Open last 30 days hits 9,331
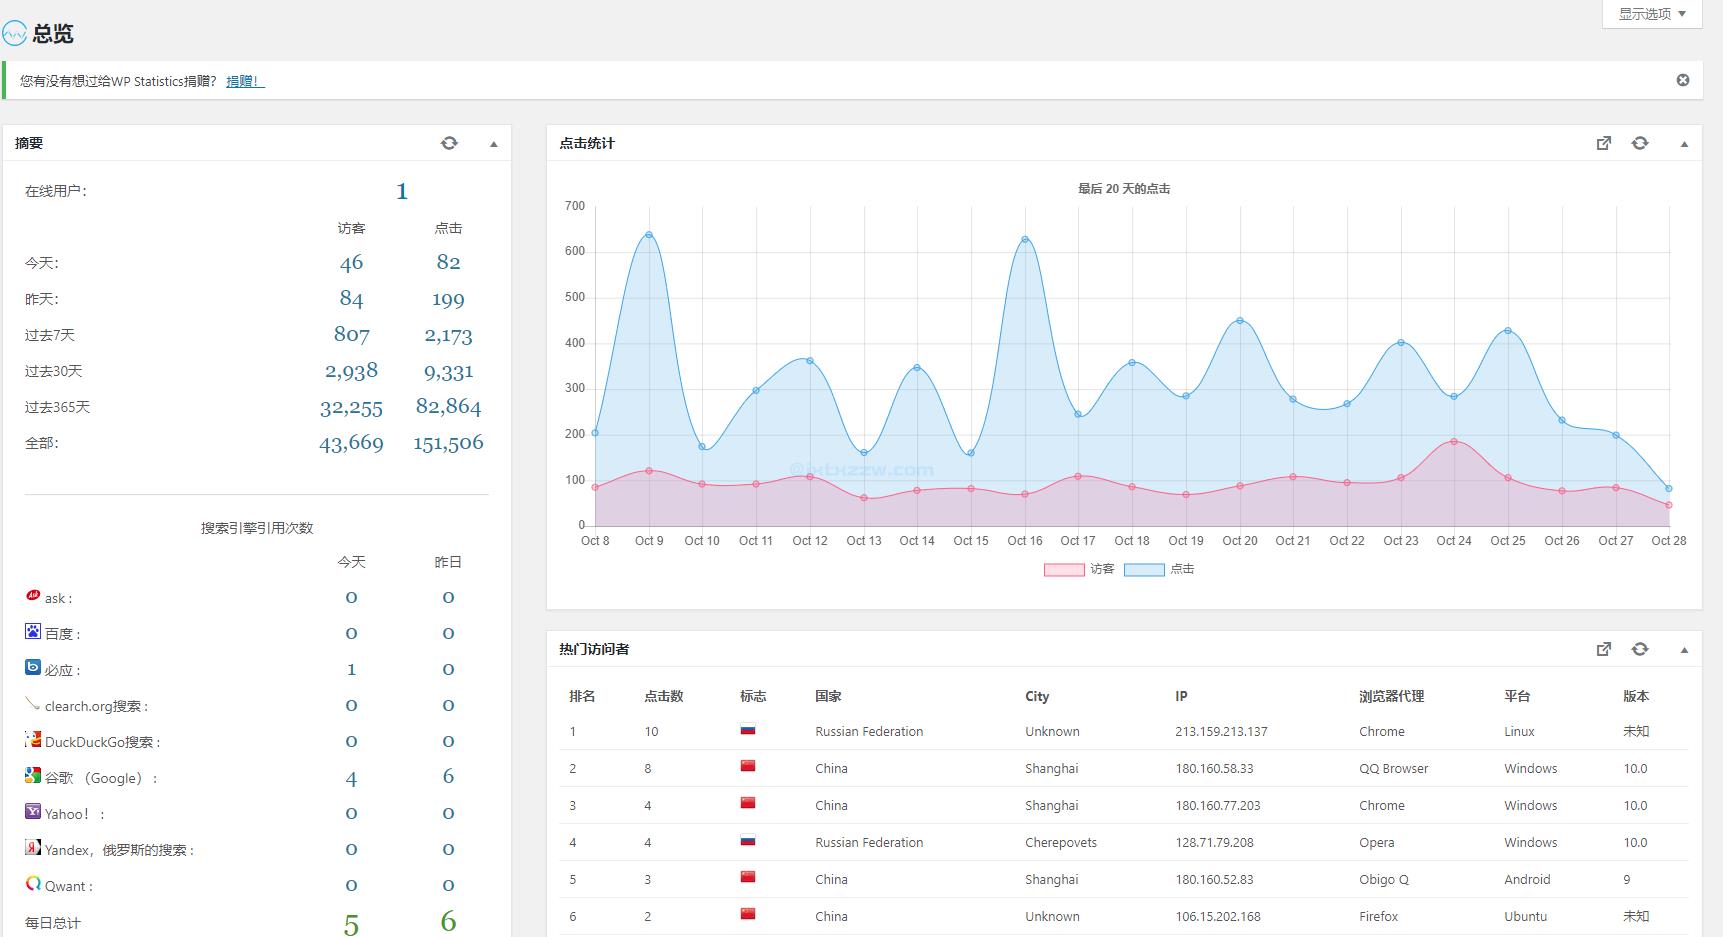The image size is (1723, 937). click(x=448, y=371)
